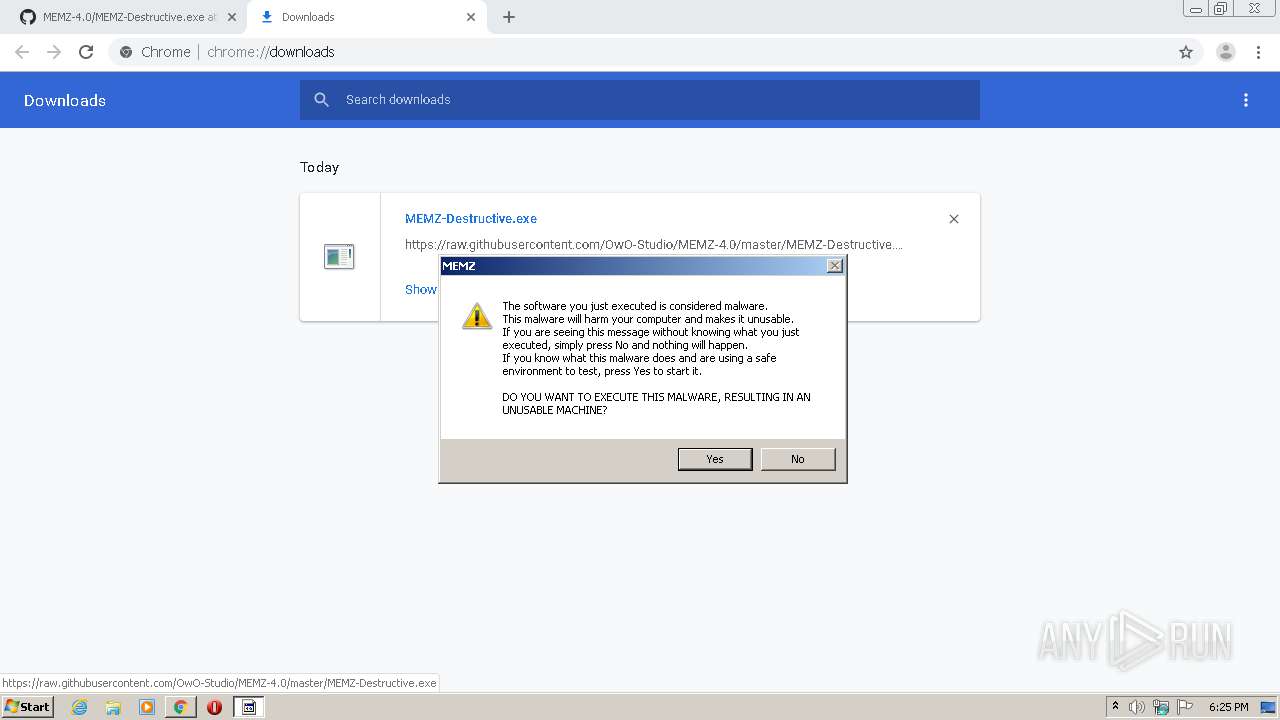Reload the downloads page
1280x720 pixels.
pyautogui.click(x=86, y=52)
